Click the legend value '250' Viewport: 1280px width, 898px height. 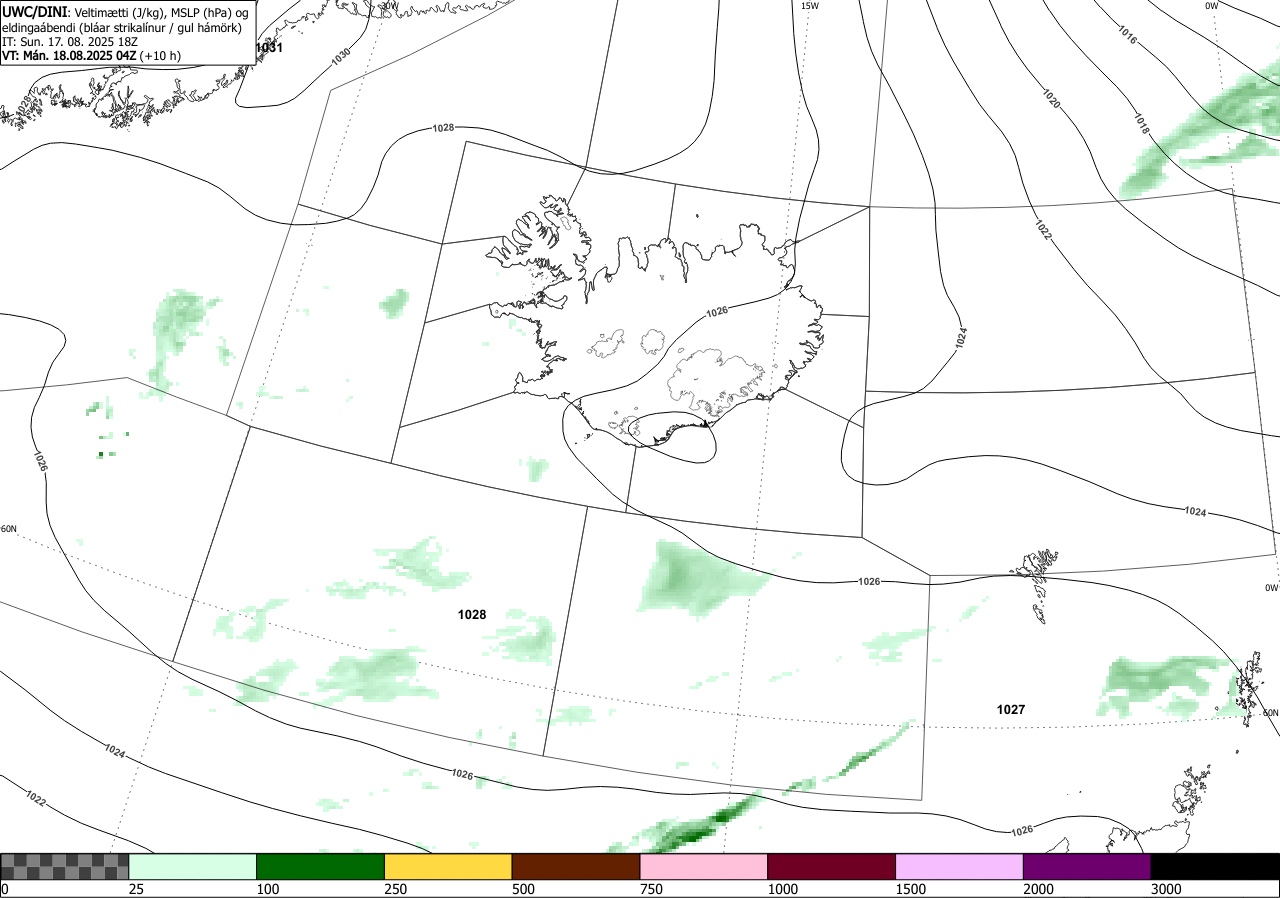point(396,889)
